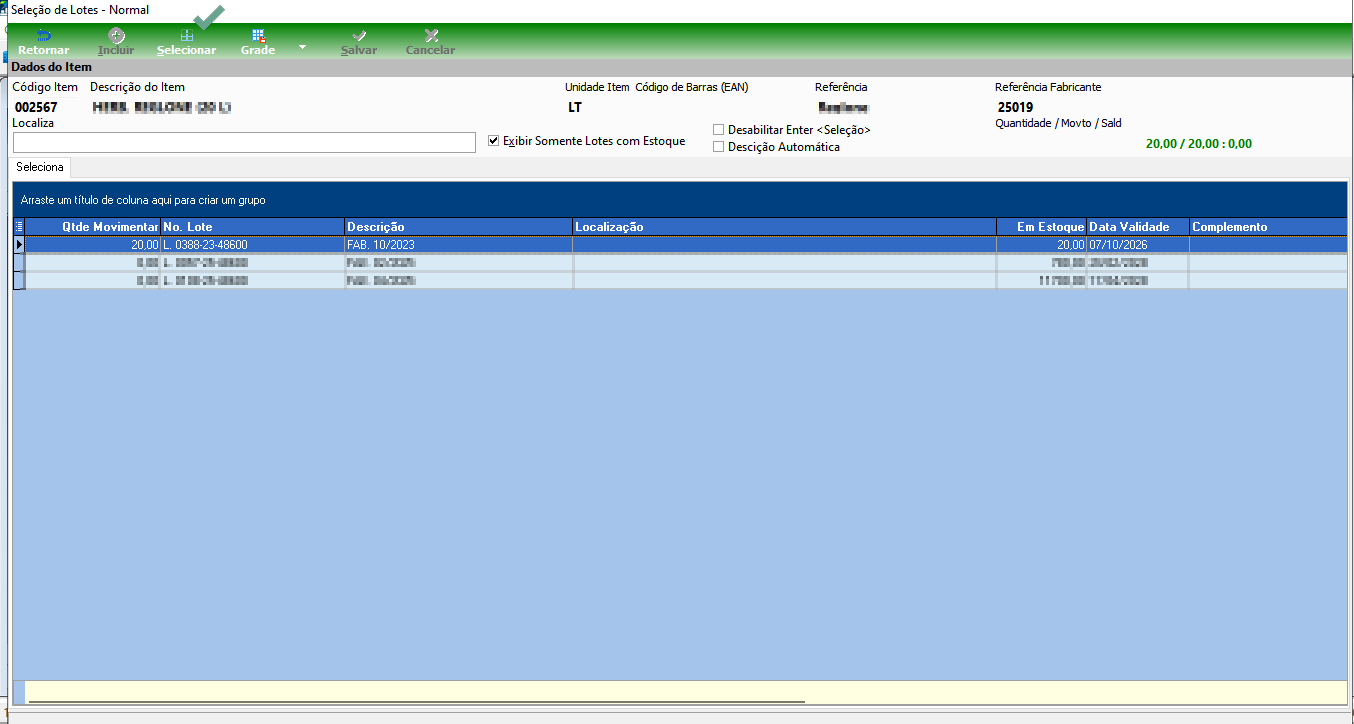Enable Descição Automática checkbox
This screenshot has height=724, width=1354.
coord(719,147)
